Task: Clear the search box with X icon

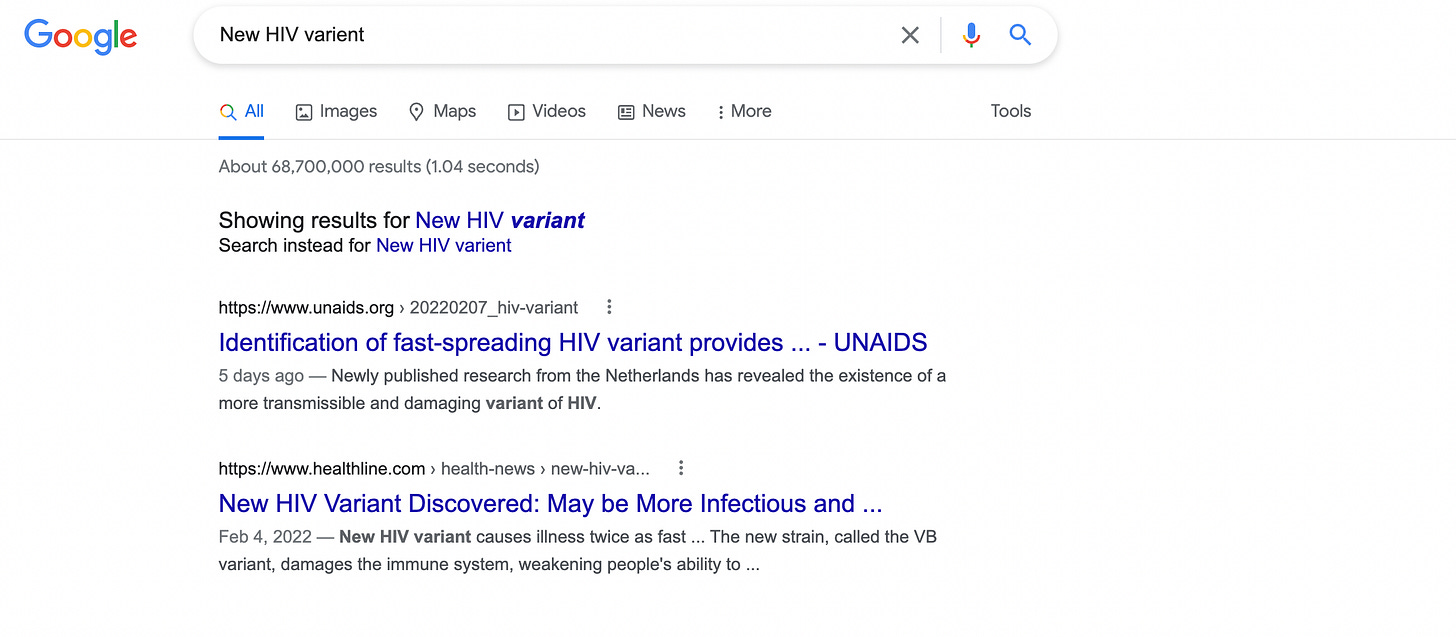Action: 910,35
